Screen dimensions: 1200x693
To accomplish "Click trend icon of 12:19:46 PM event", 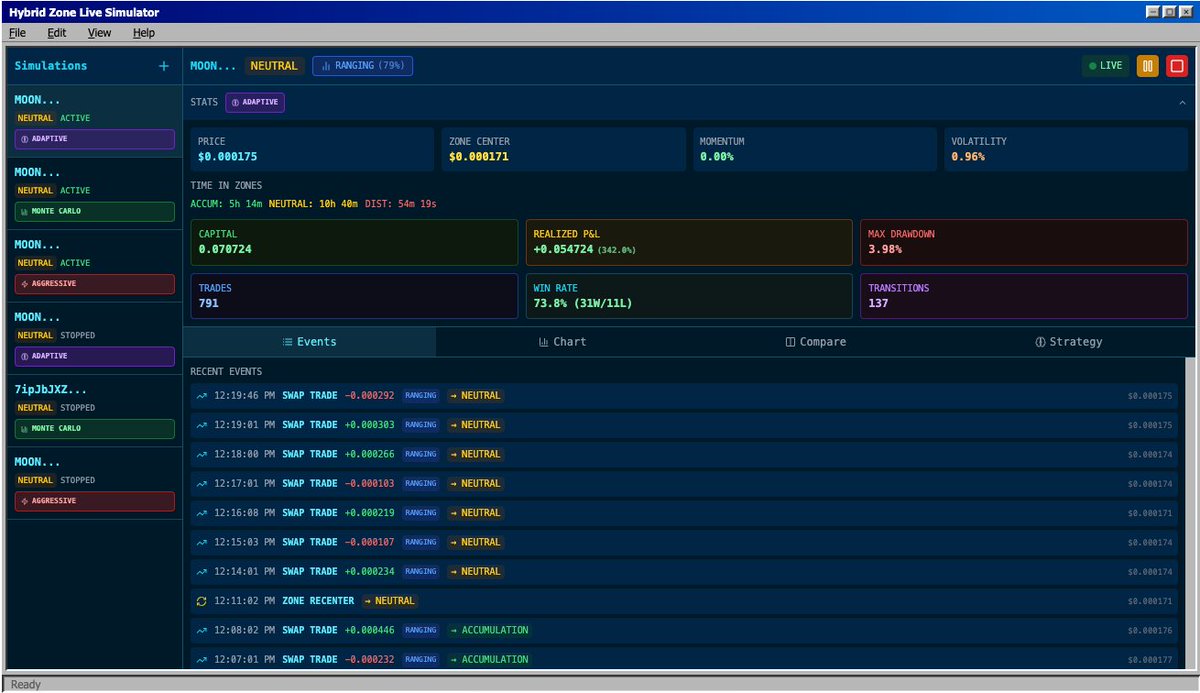I will (x=202, y=396).
